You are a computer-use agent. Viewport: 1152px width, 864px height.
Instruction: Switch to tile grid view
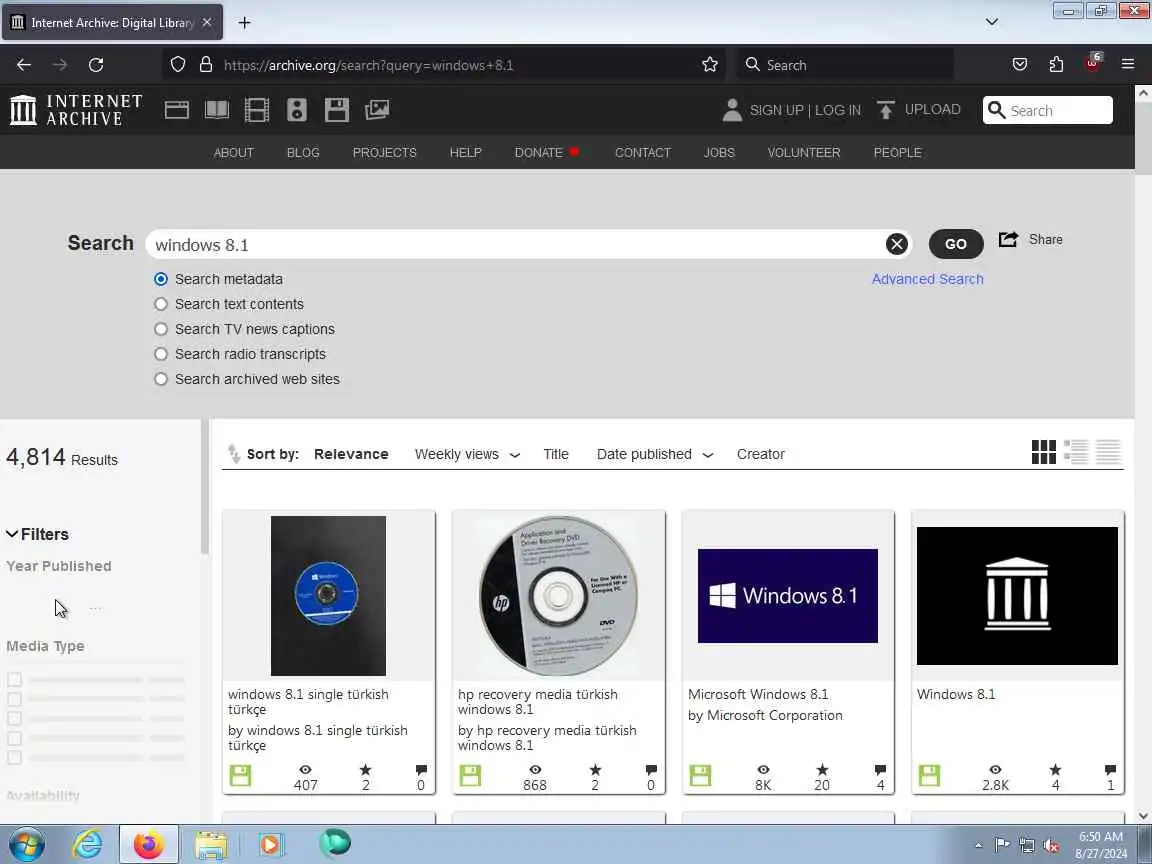point(1043,452)
